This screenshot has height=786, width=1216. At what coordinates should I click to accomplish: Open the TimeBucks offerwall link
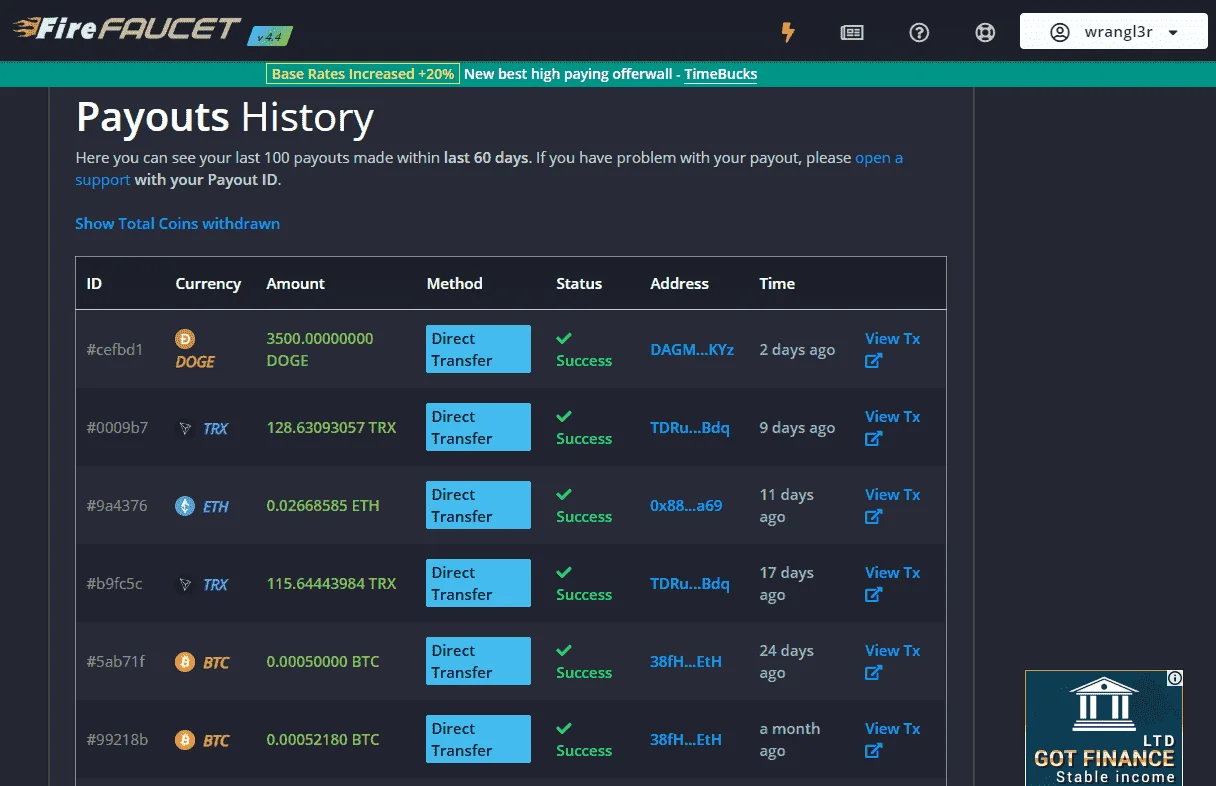pyautogui.click(x=720, y=74)
